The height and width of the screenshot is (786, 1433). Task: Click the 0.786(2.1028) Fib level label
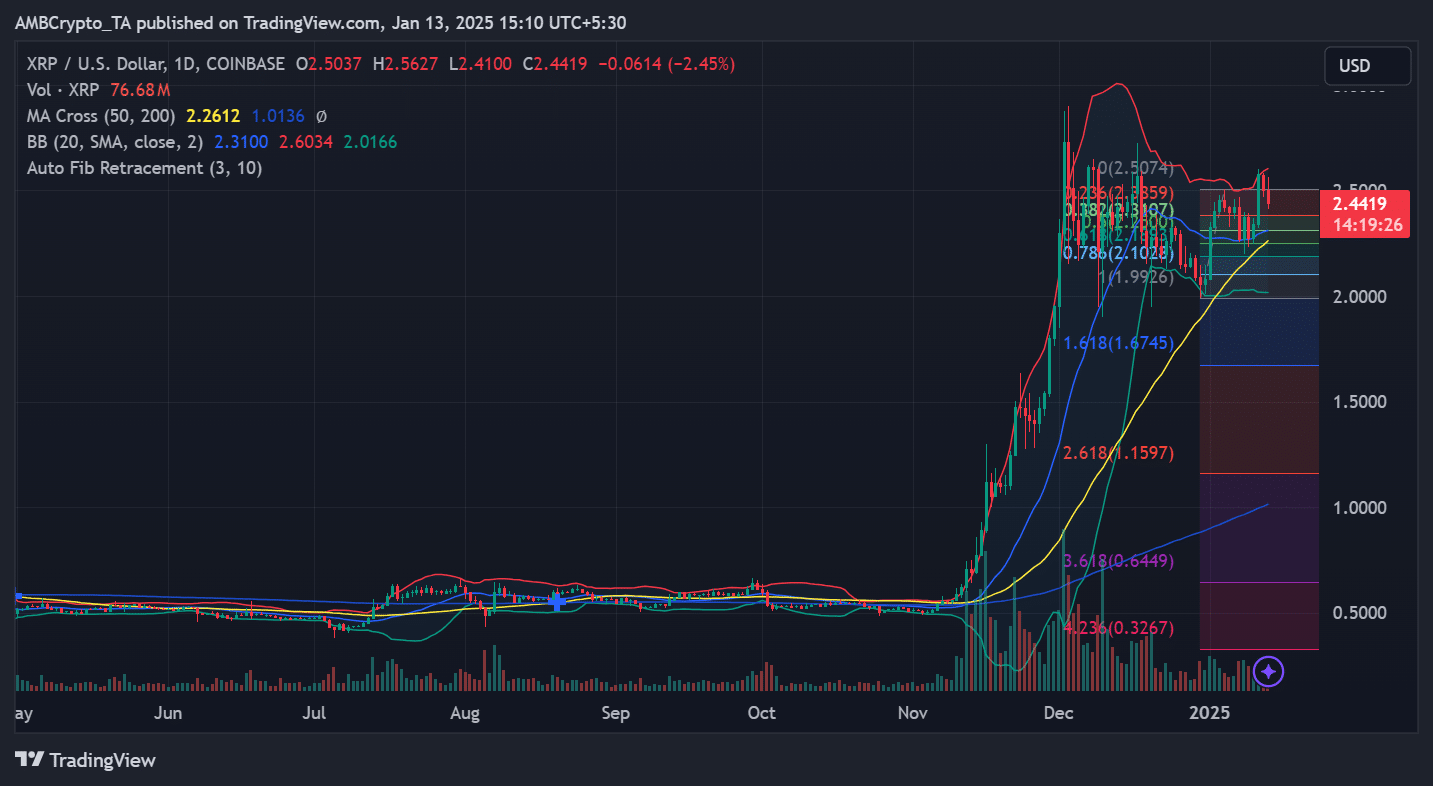[x=1119, y=253]
